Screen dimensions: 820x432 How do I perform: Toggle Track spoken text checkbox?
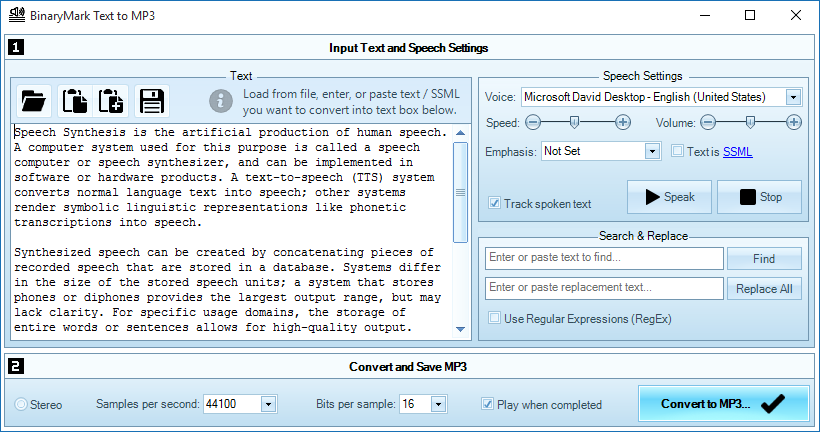(x=494, y=203)
